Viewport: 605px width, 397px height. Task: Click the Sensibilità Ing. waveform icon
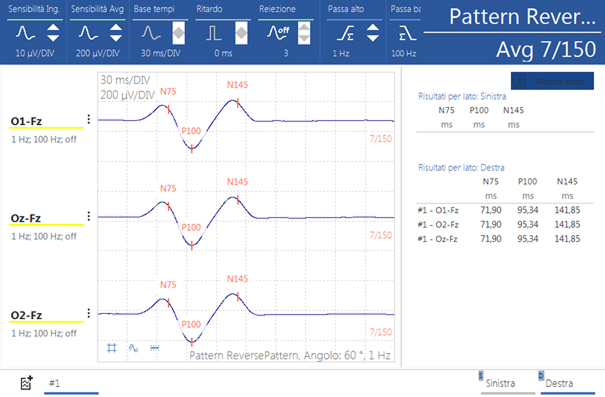click(x=25, y=33)
